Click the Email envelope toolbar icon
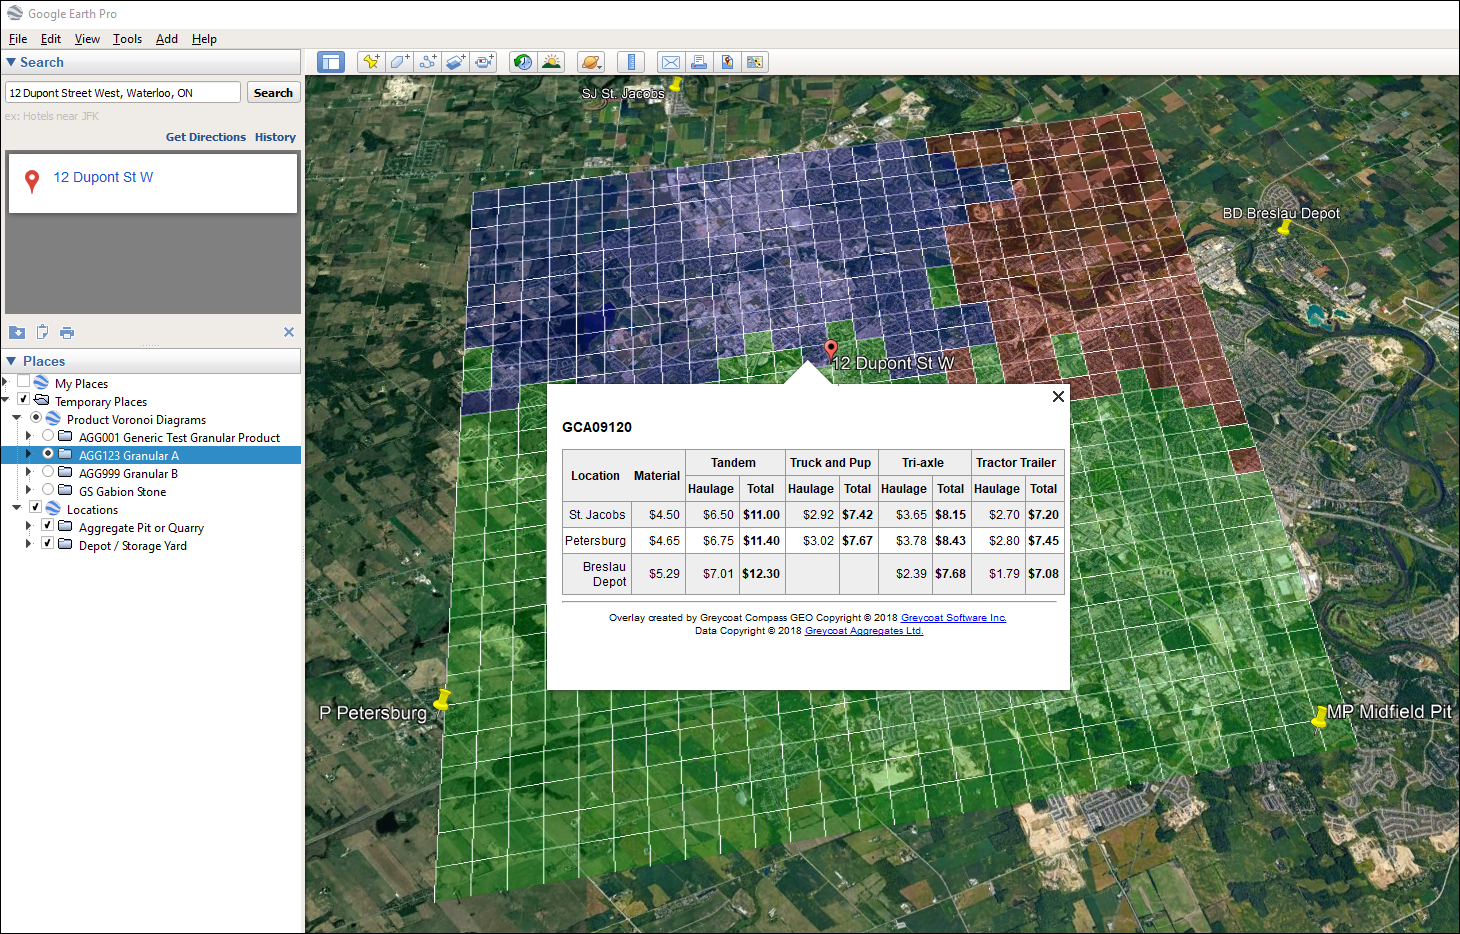1460x934 pixels. coord(671,62)
